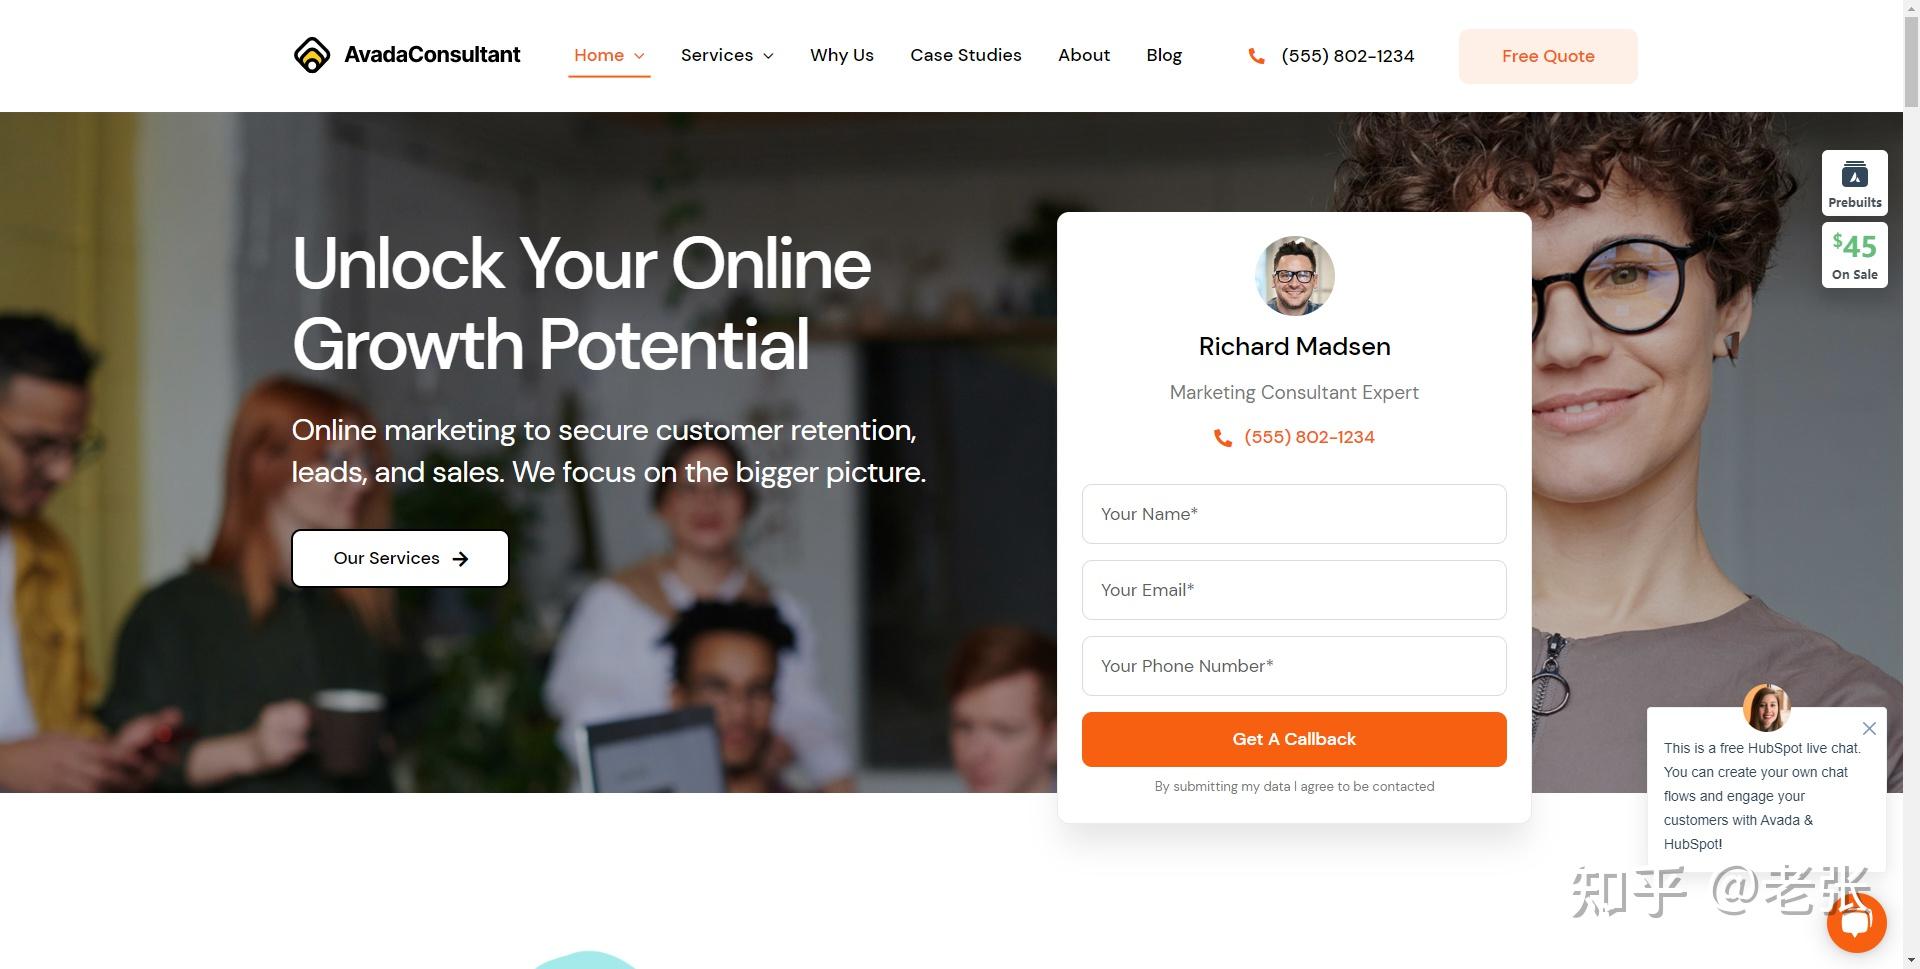Click the Our Services button
The height and width of the screenshot is (969, 1920).
click(400, 558)
